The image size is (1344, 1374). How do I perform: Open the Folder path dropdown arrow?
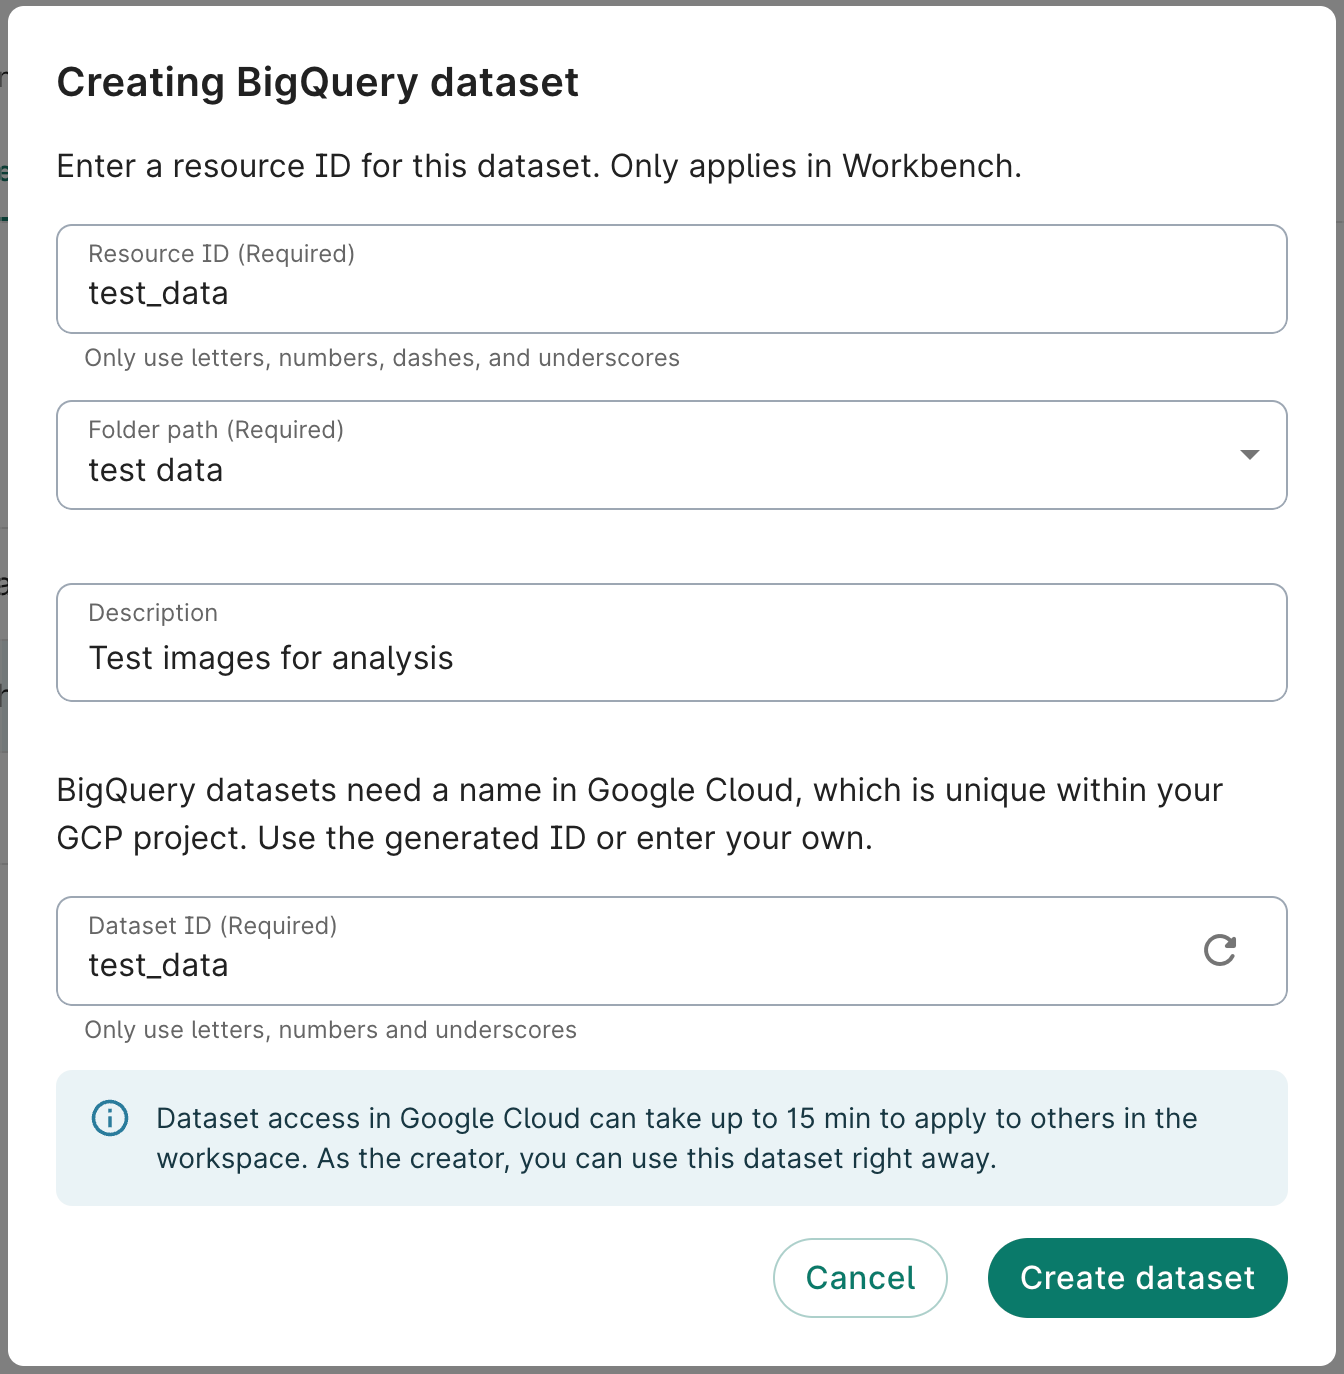point(1249,455)
